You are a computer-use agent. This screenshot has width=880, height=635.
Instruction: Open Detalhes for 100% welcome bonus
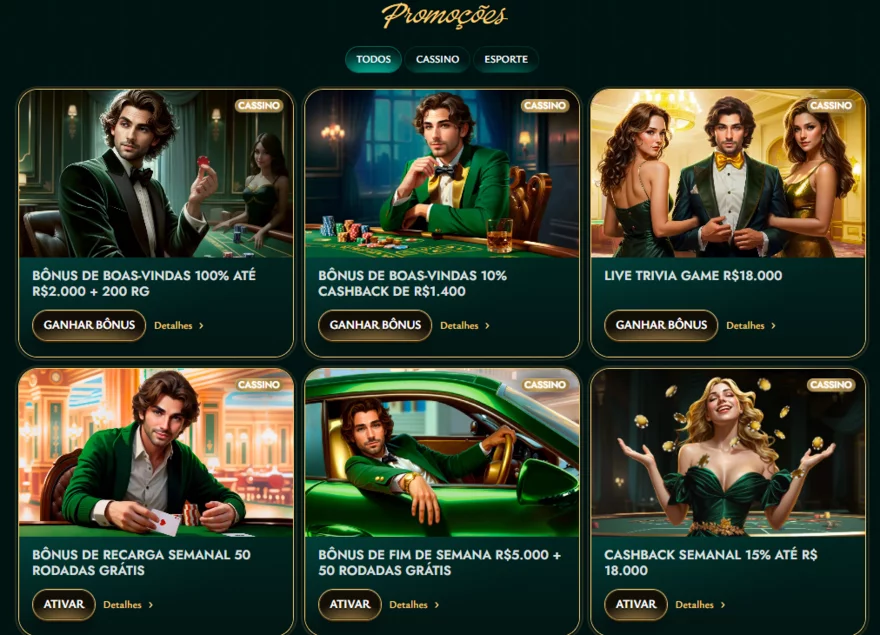coord(178,326)
